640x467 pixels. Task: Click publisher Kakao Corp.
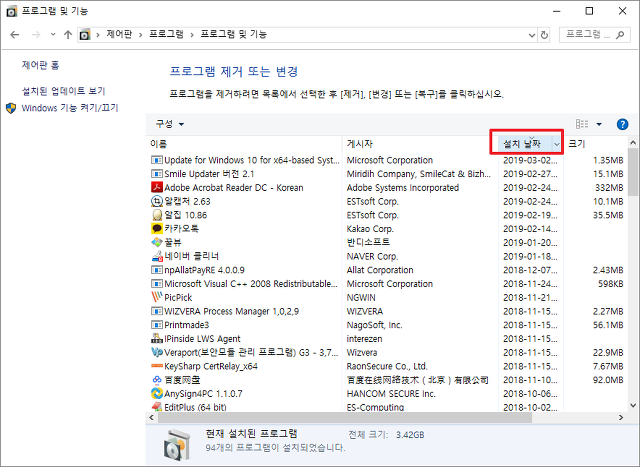[x=370, y=229]
